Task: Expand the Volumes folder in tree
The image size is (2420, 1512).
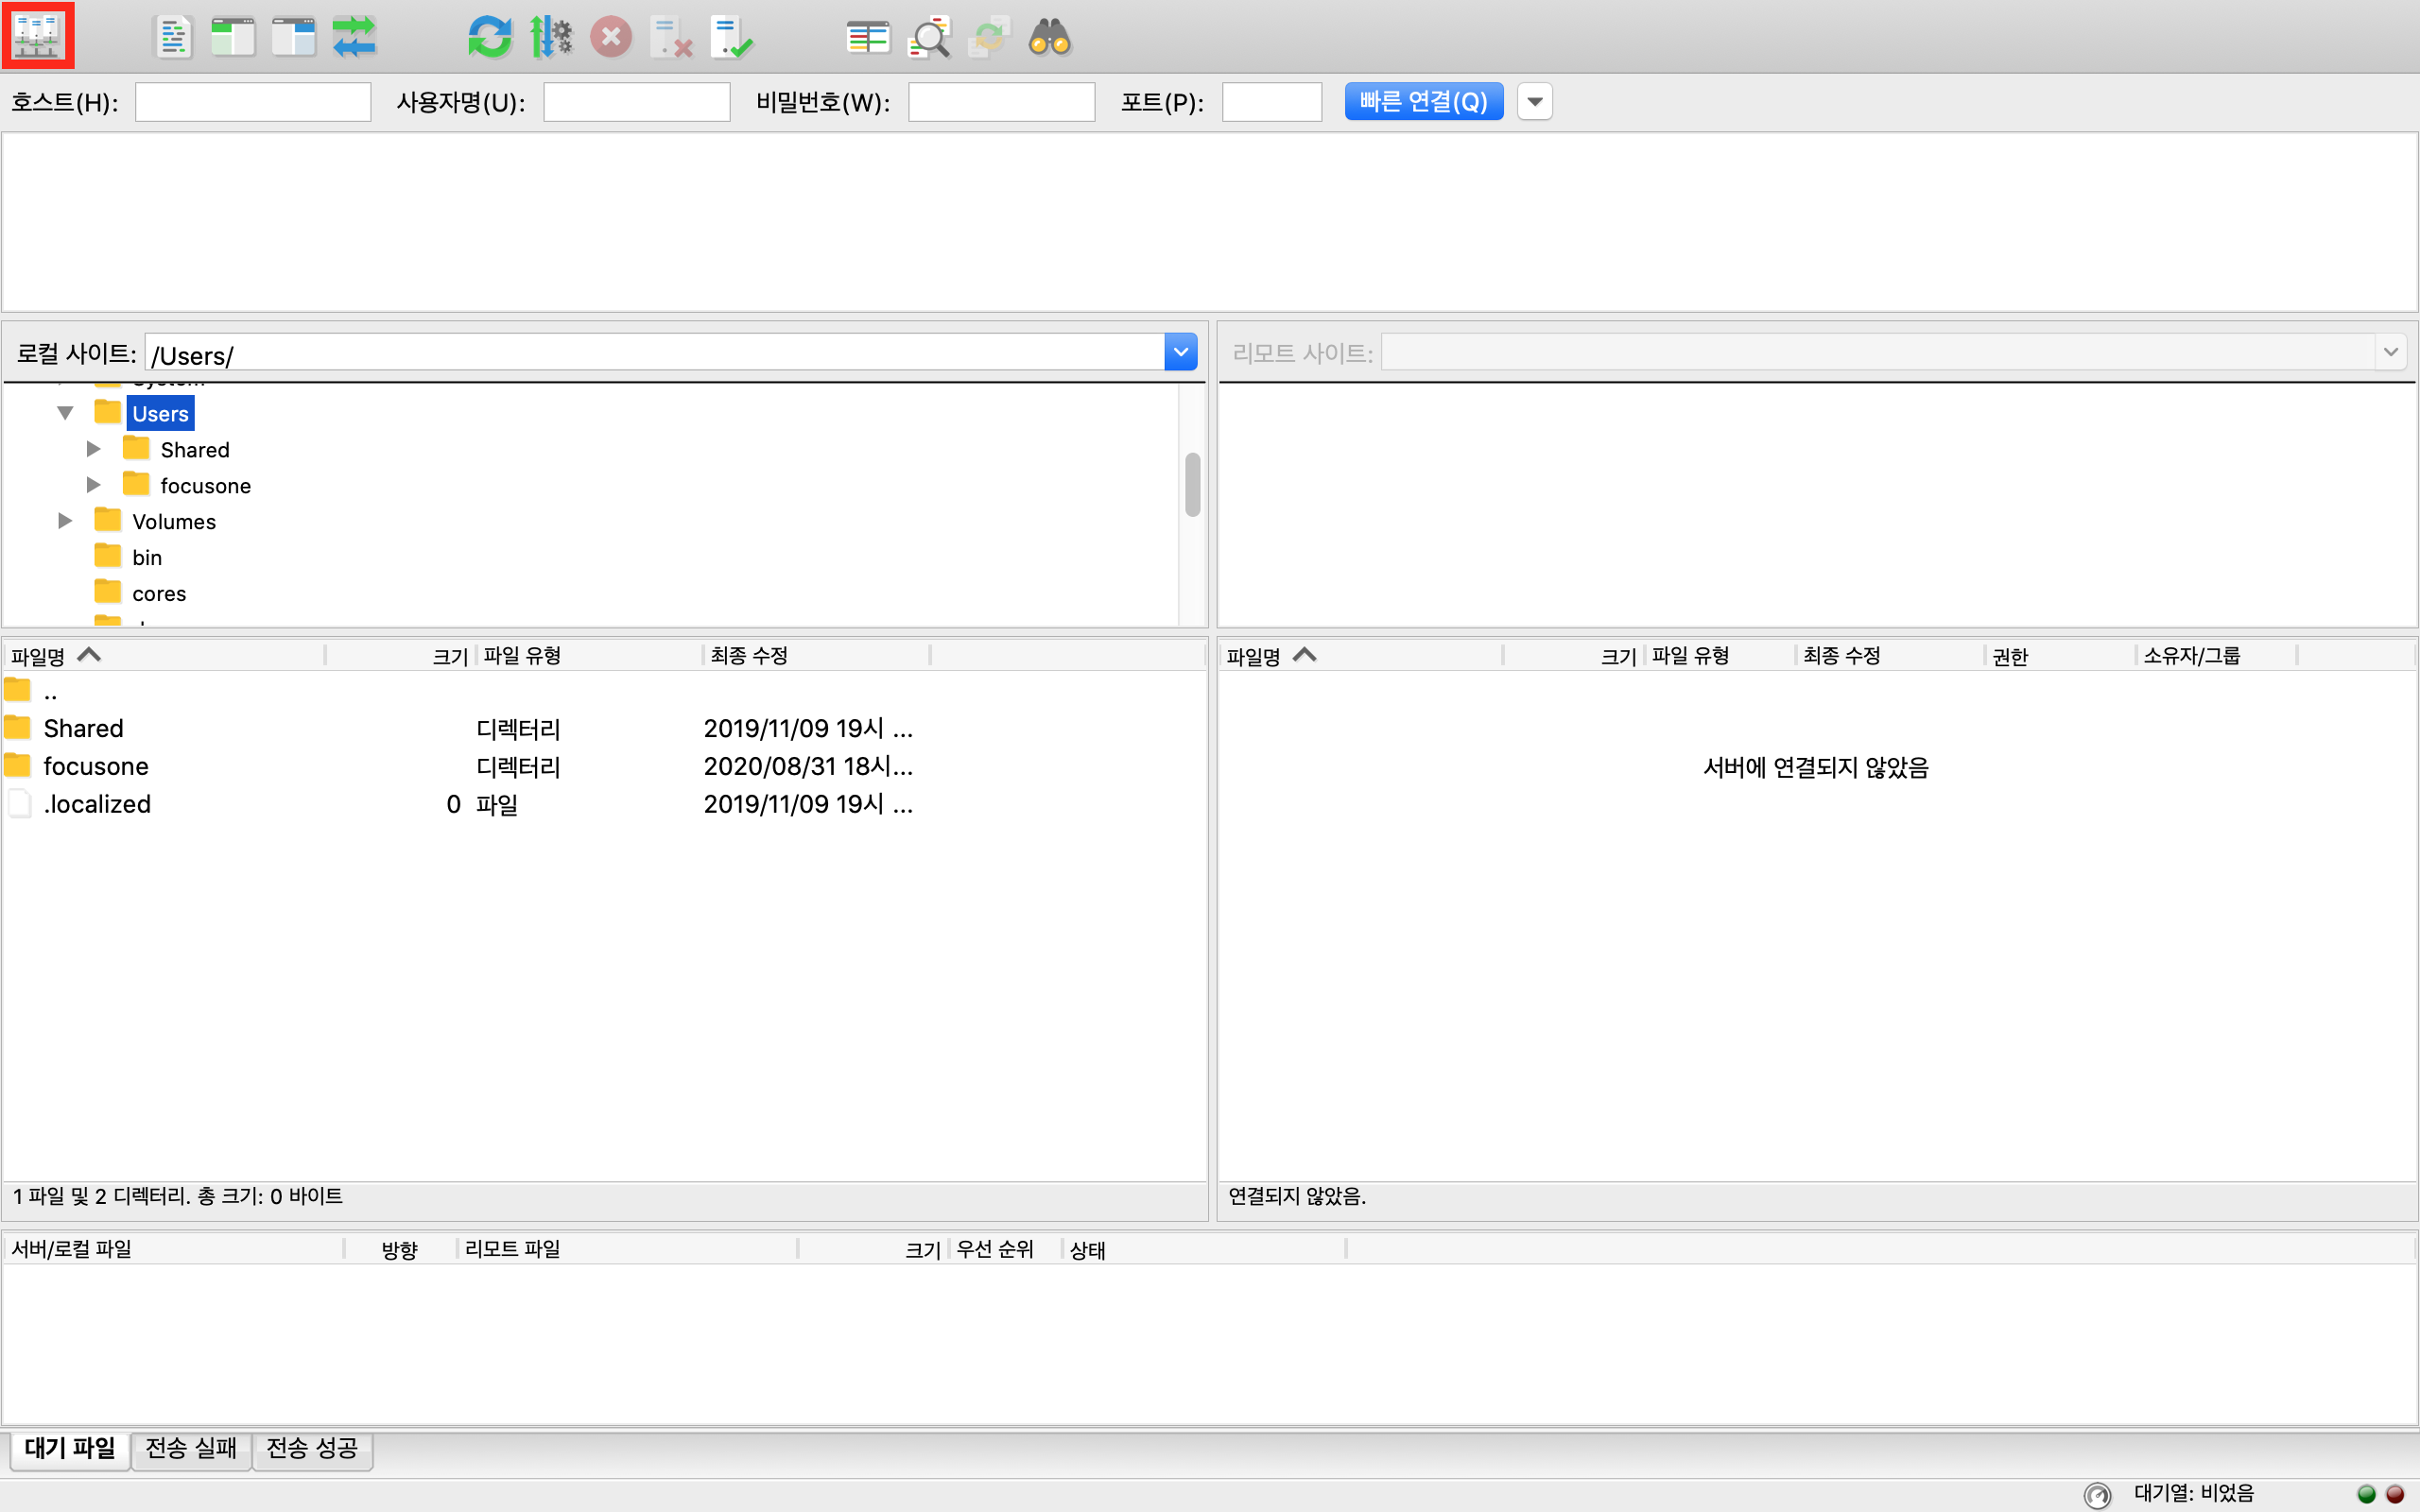Action: pos(65,521)
